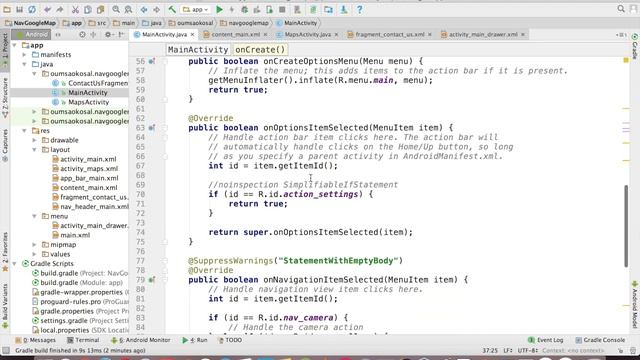Switch to fragment_contact_us.xml editor tab

[389, 35]
